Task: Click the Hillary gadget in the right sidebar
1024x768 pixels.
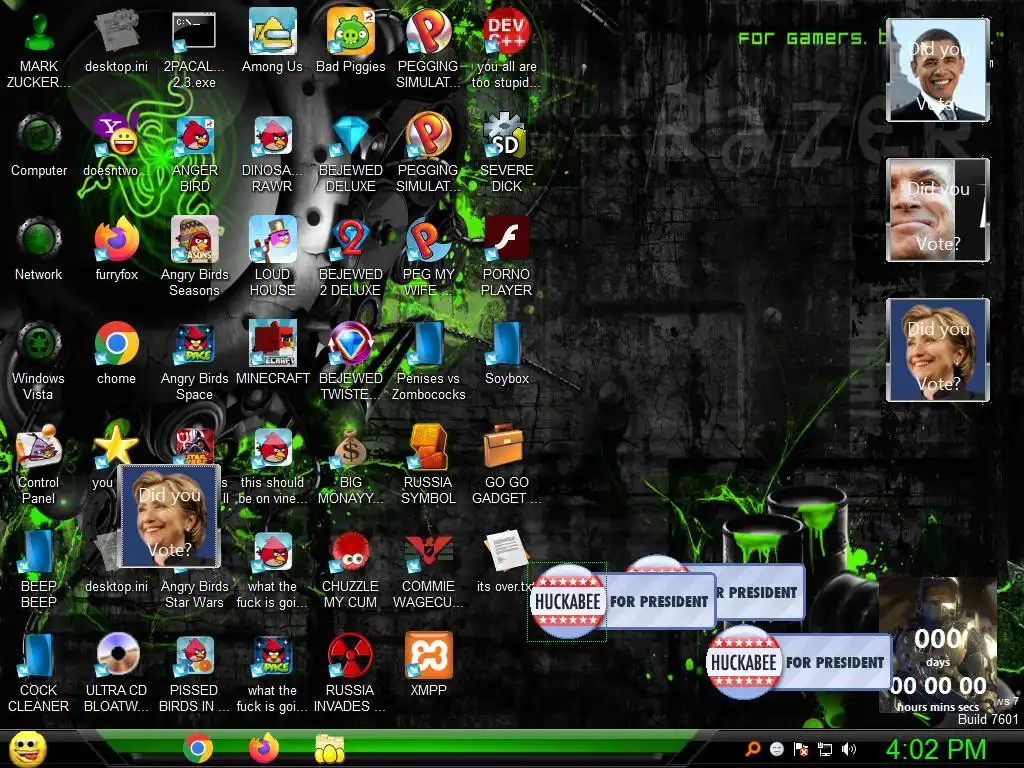Action: coord(938,349)
